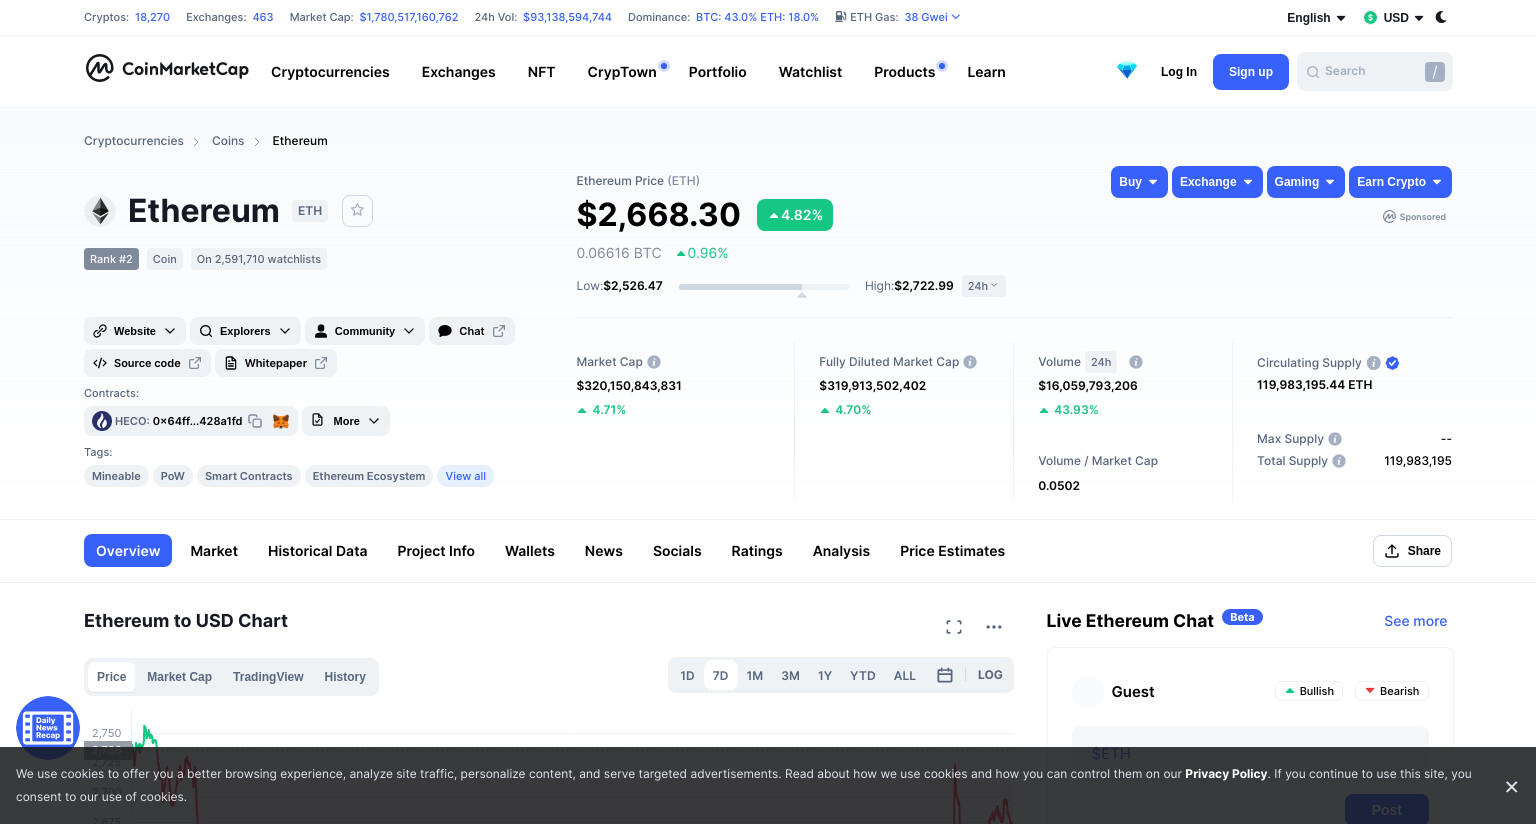Click the Ethereum coin logo
Screen dimensions: 1536x824
pos(99,211)
